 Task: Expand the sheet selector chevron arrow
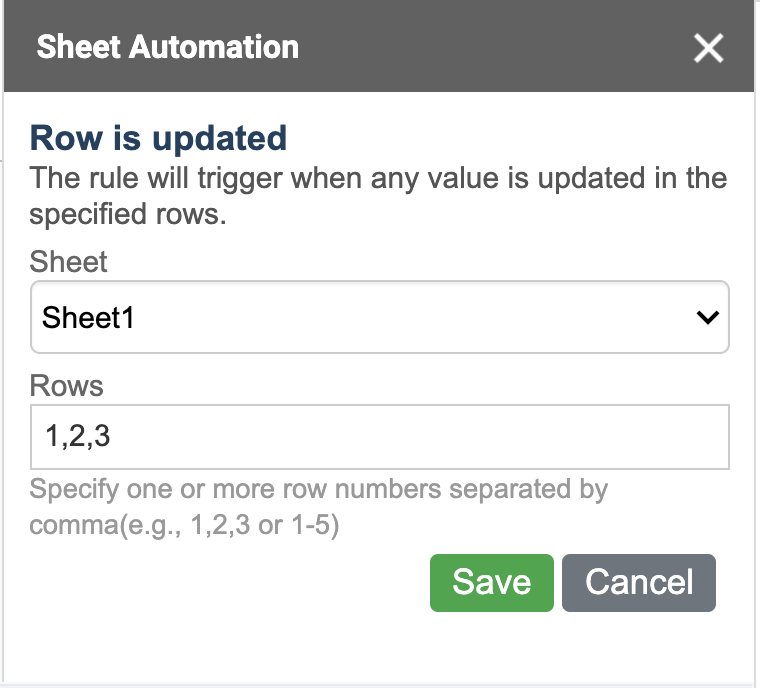point(707,318)
